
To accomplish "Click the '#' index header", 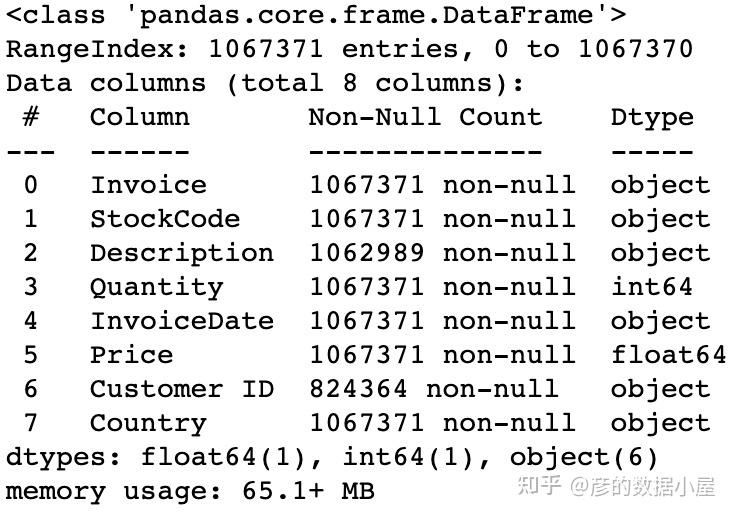I will pyautogui.click(x=31, y=117).
